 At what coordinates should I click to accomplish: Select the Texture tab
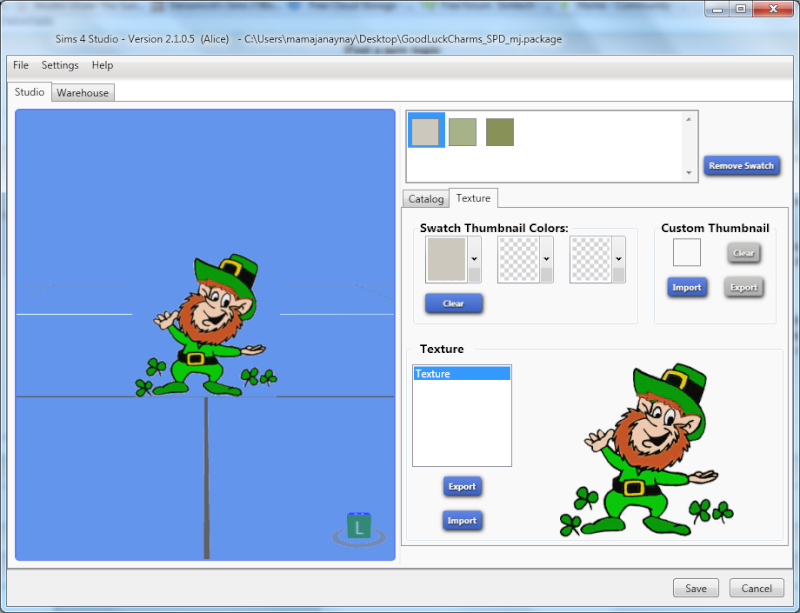click(x=473, y=198)
